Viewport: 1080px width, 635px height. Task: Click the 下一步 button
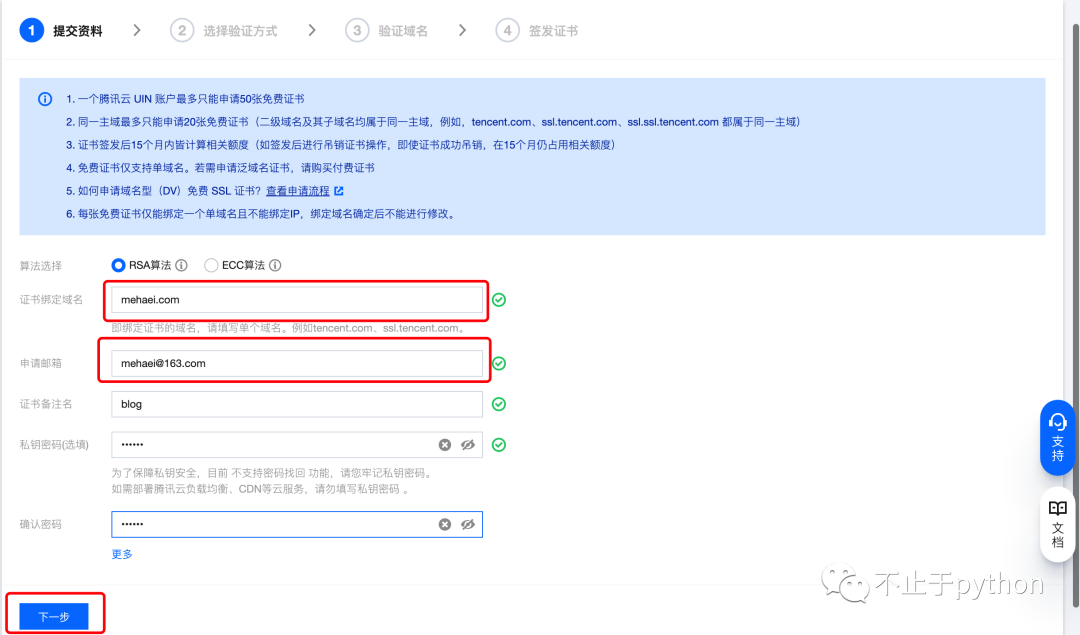tap(54, 616)
